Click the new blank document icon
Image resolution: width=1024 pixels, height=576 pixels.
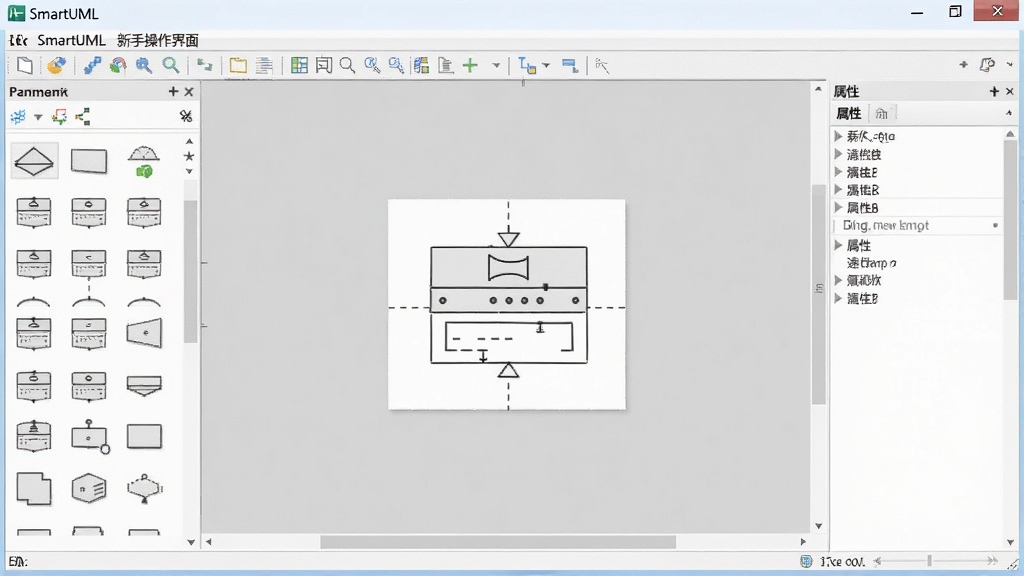[x=25, y=65]
